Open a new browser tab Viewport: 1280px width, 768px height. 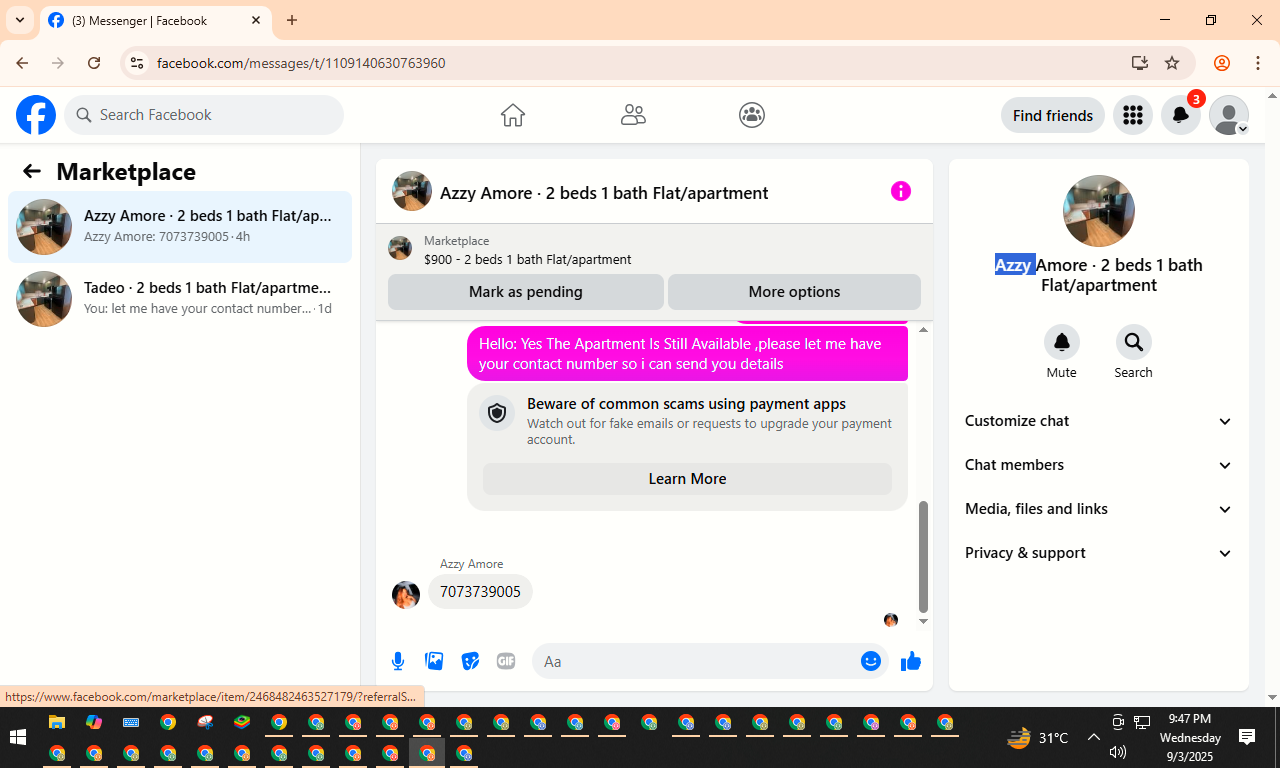pos(292,20)
